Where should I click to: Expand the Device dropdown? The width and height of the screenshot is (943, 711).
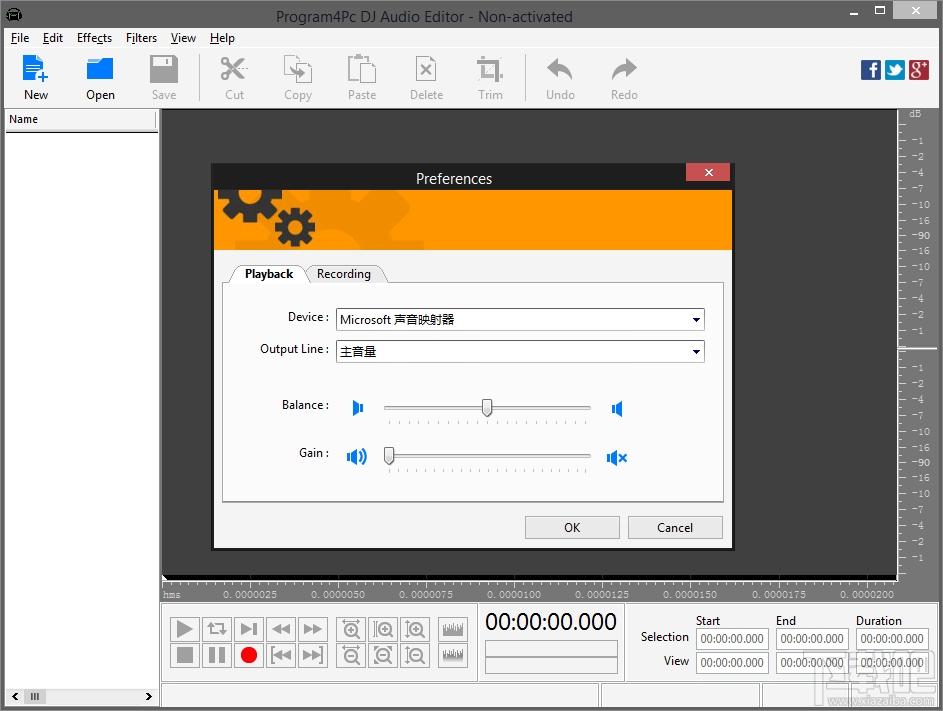click(x=696, y=319)
